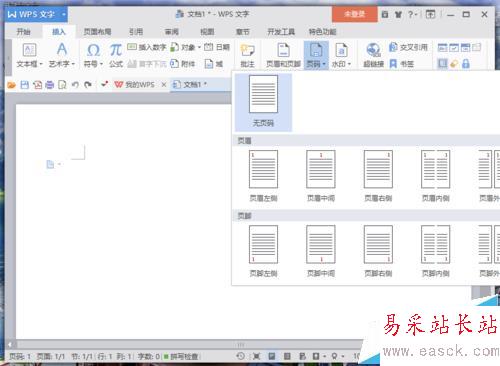Open the 符号 dropdown arrow
The image size is (500, 366).
(x=101, y=64)
